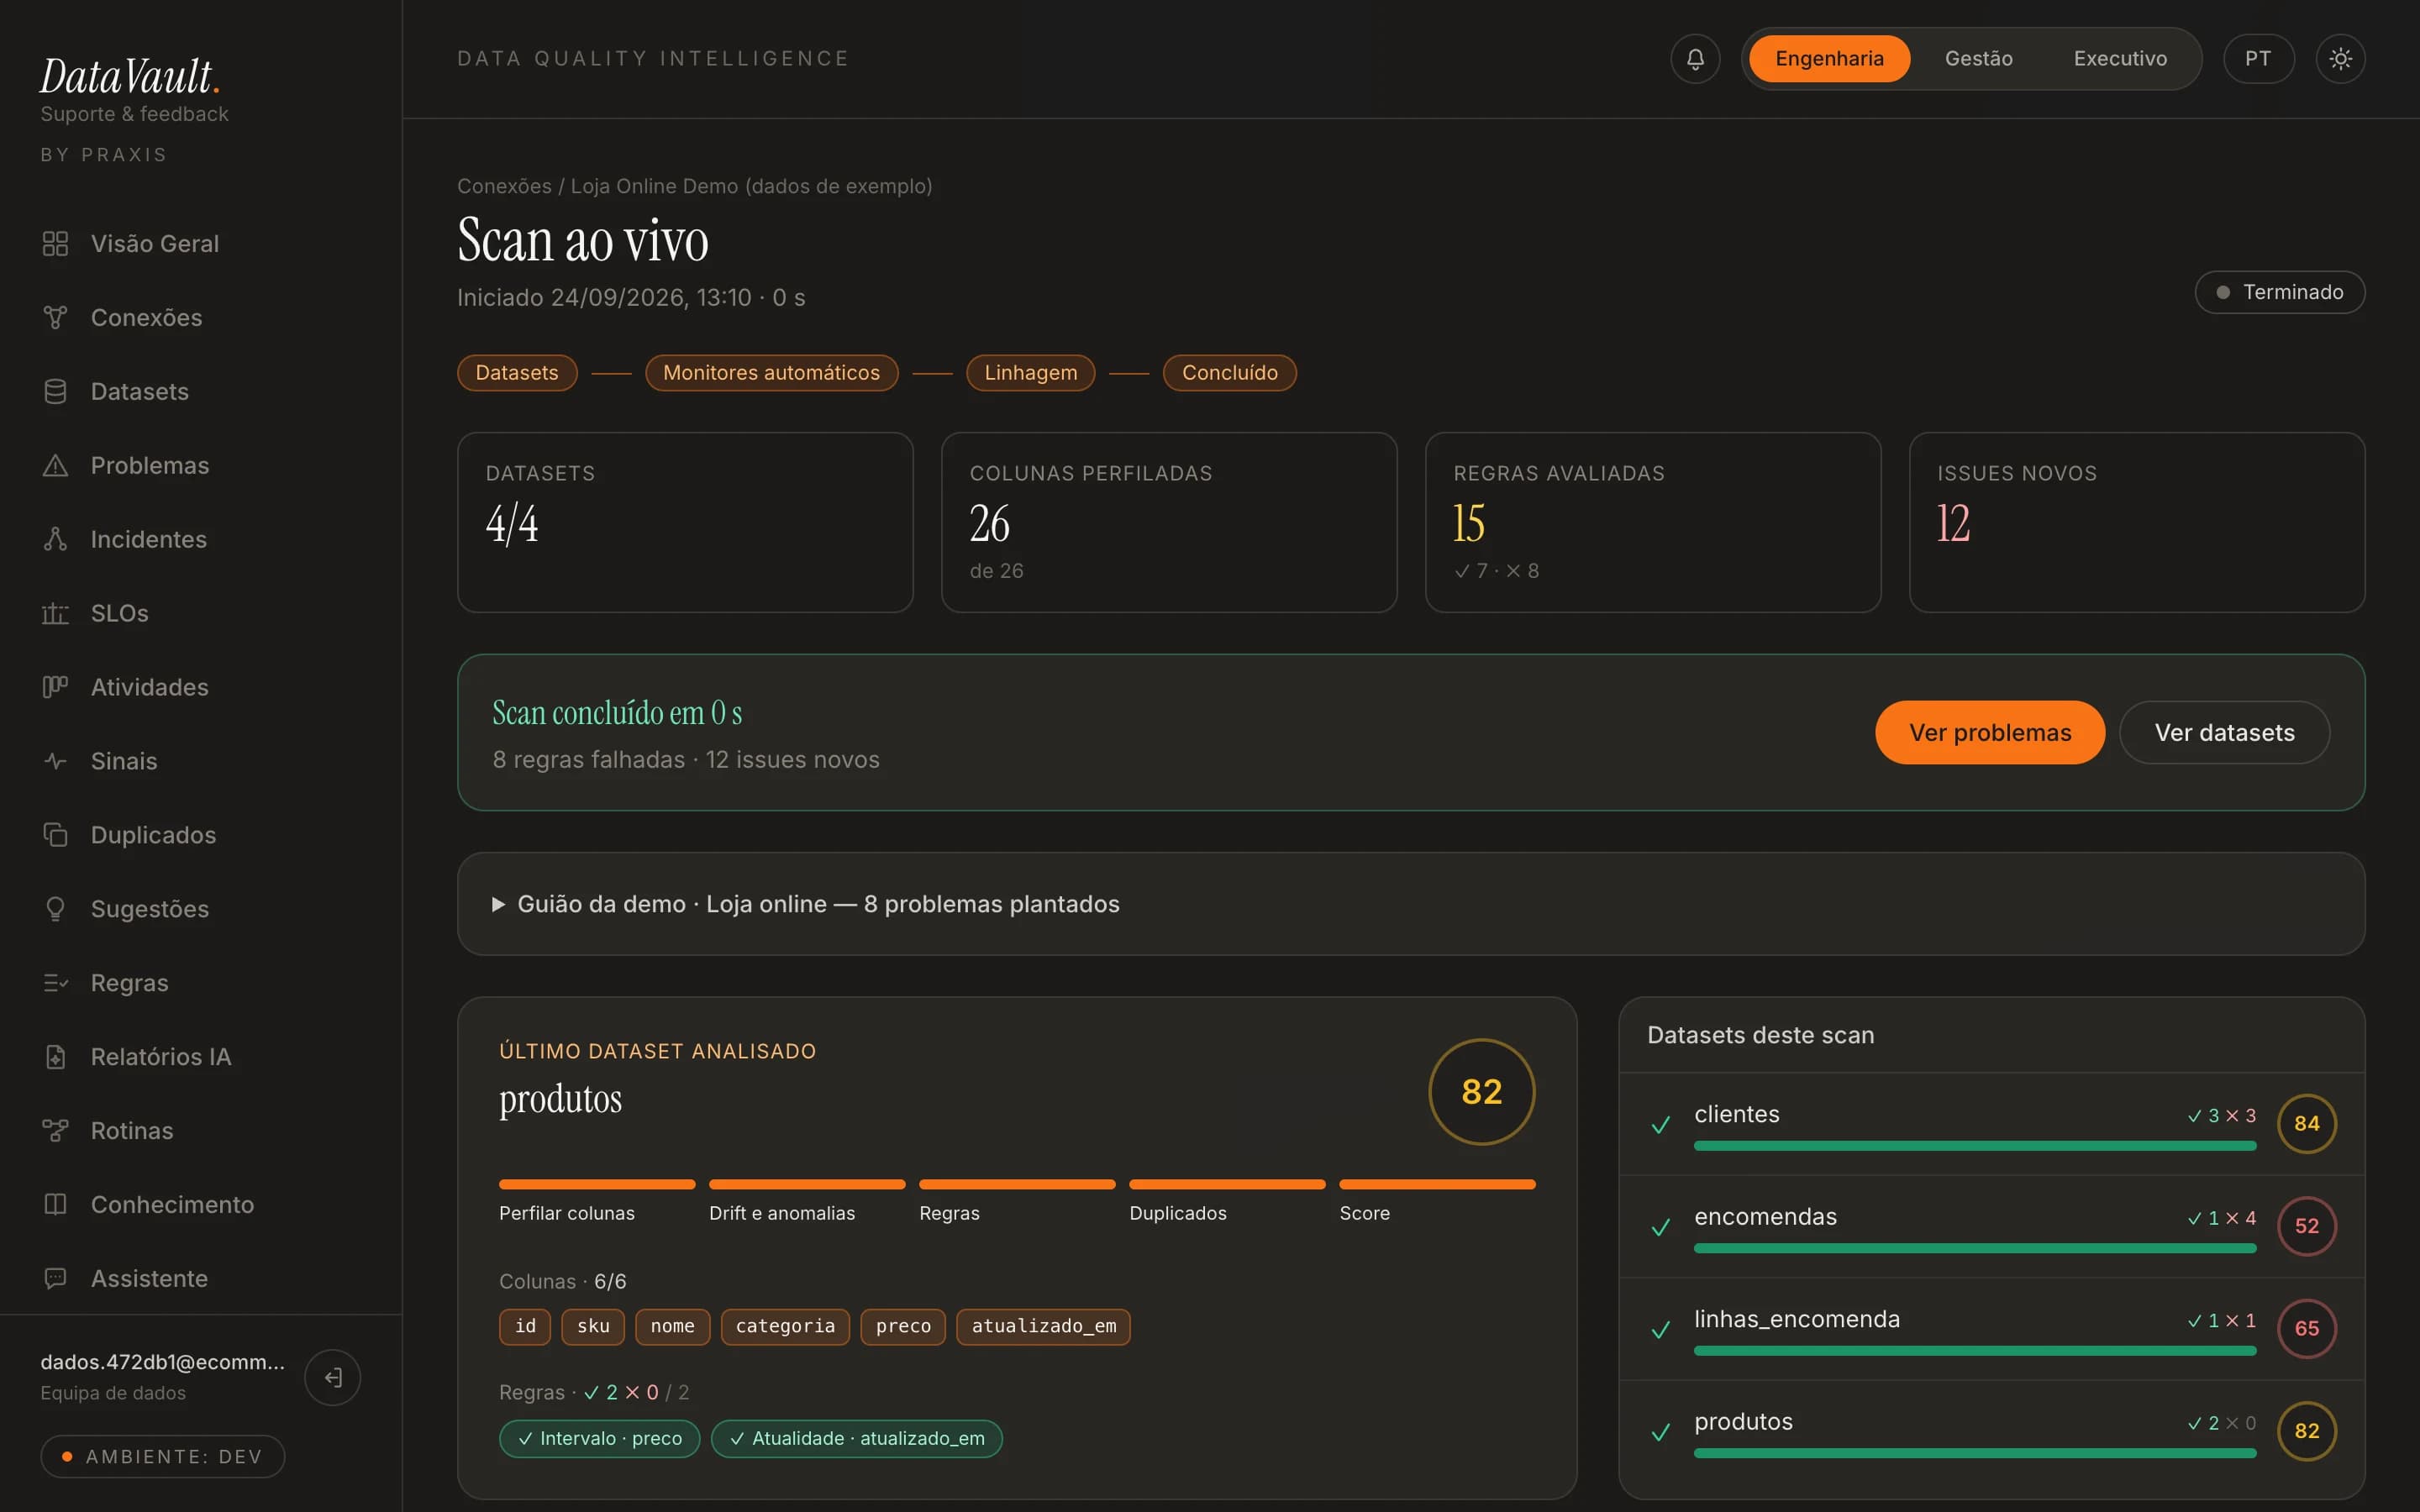The height and width of the screenshot is (1512, 2420).
Task: Click the categoria column chip
Action: tap(785, 1327)
